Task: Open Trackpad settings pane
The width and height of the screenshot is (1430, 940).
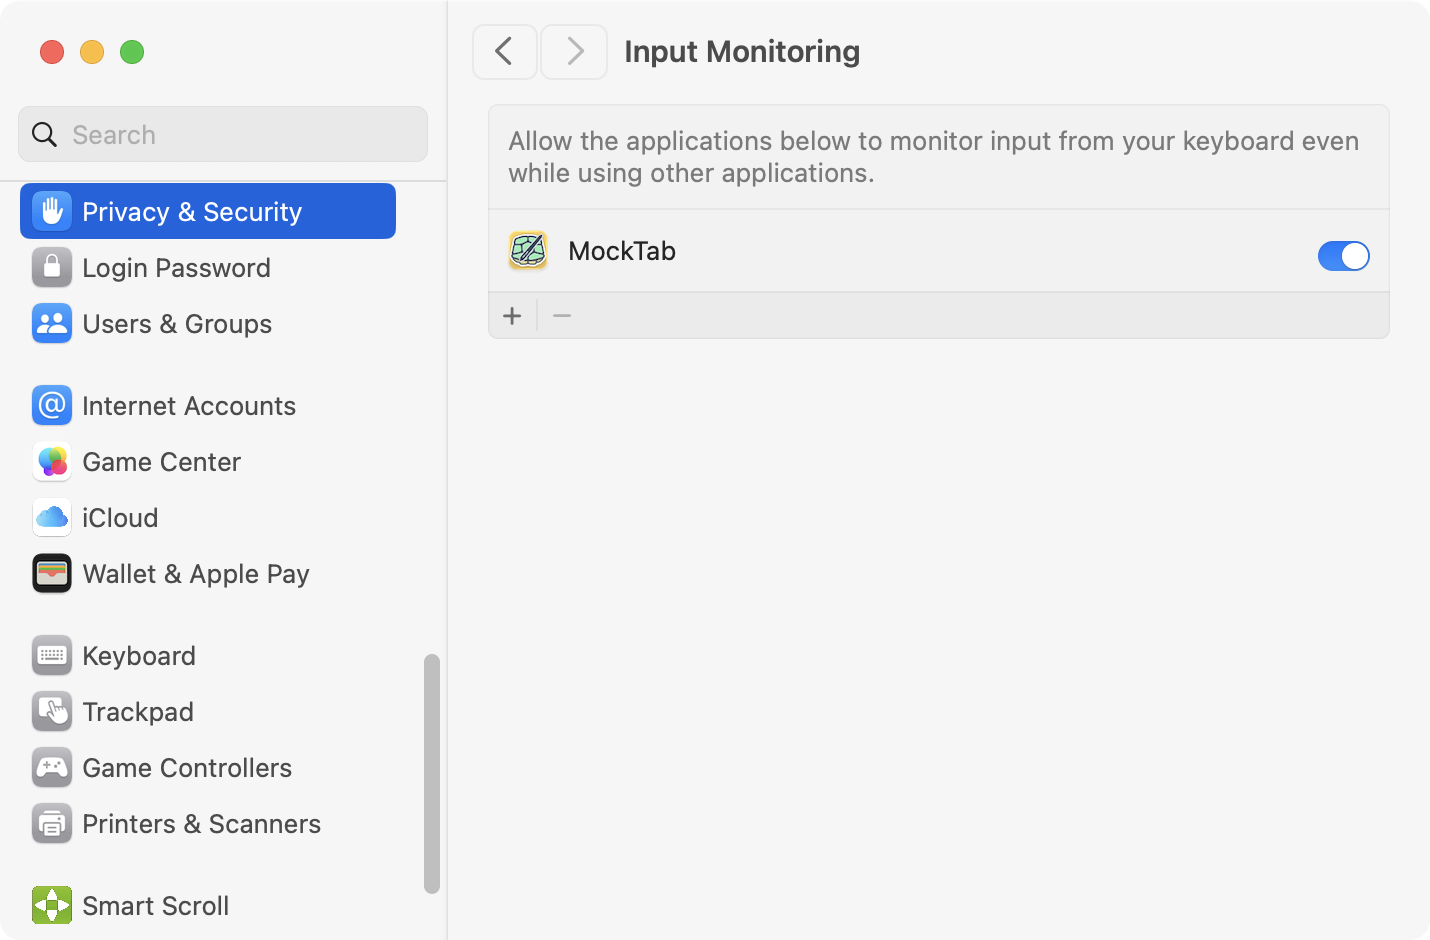Action: point(208,711)
